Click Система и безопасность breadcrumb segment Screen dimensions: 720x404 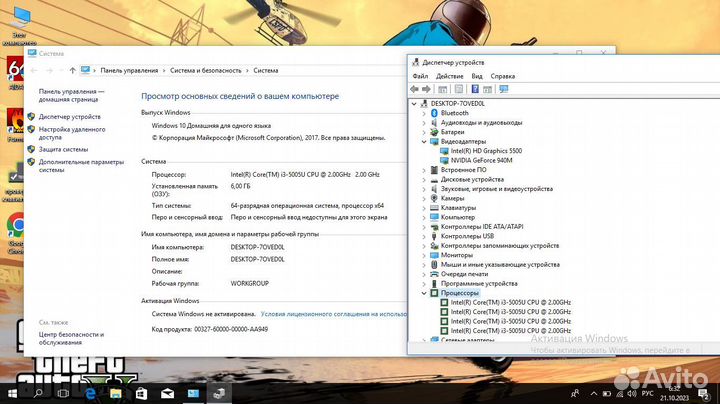(x=205, y=70)
